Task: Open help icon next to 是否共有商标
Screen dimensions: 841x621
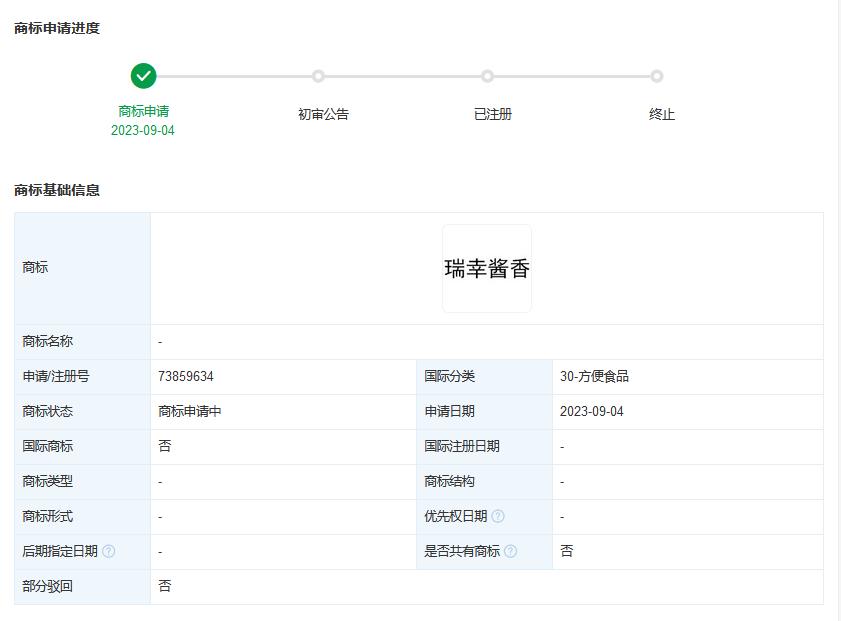Action: (x=511, y=551)
